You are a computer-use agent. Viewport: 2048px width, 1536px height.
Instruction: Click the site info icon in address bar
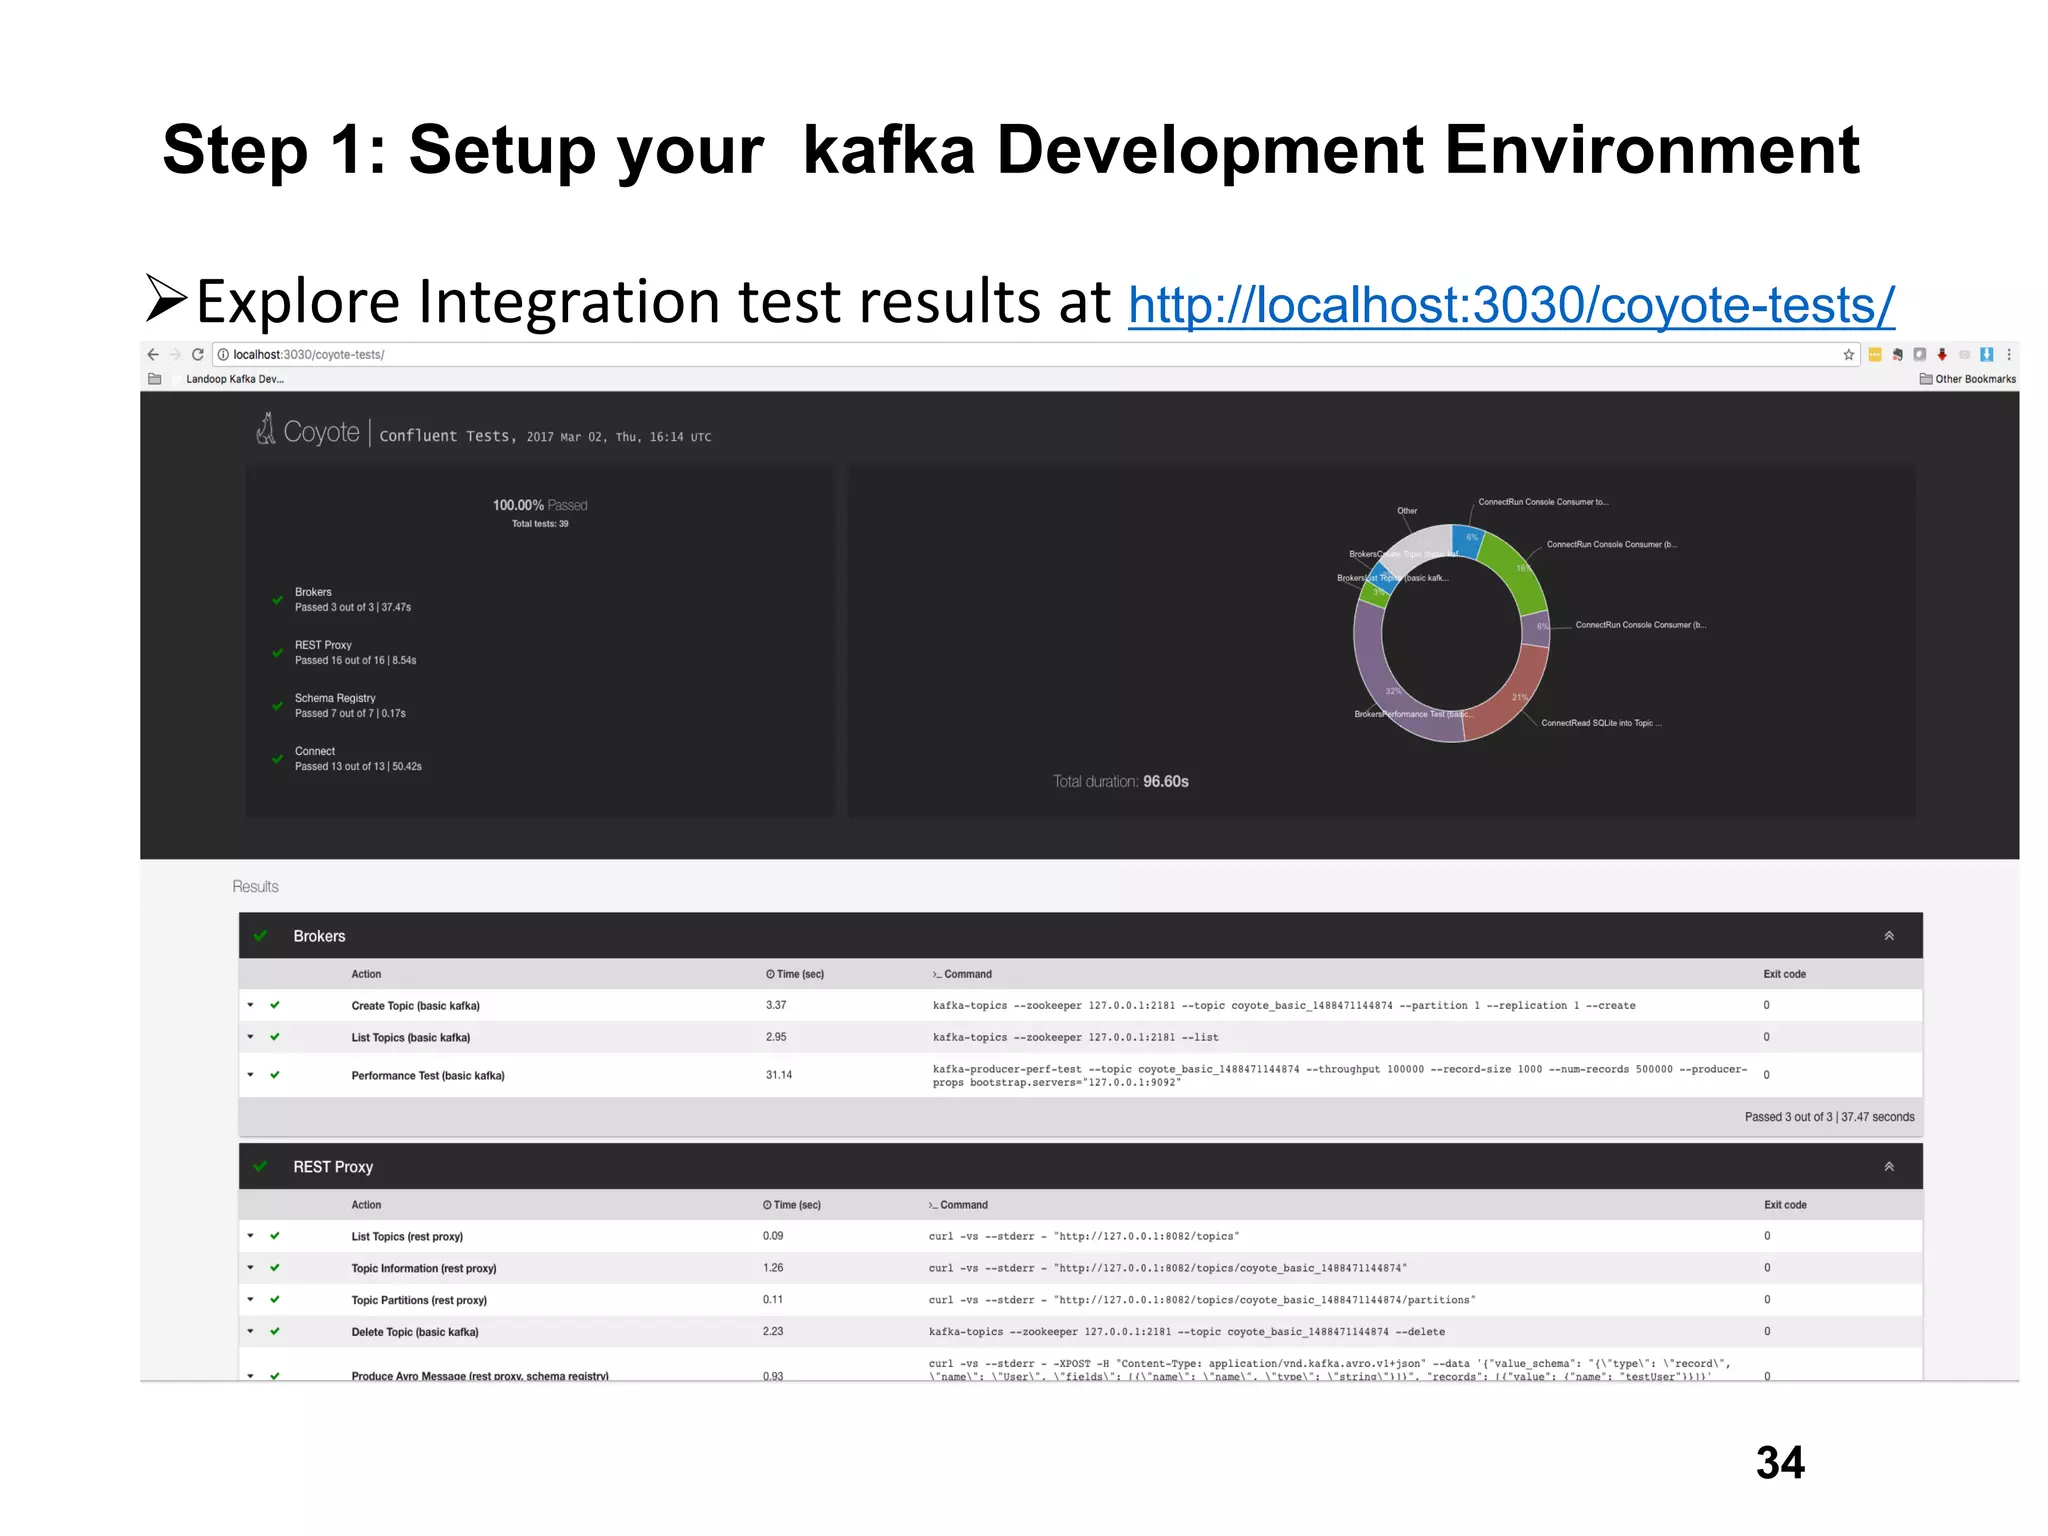[223, 354]
